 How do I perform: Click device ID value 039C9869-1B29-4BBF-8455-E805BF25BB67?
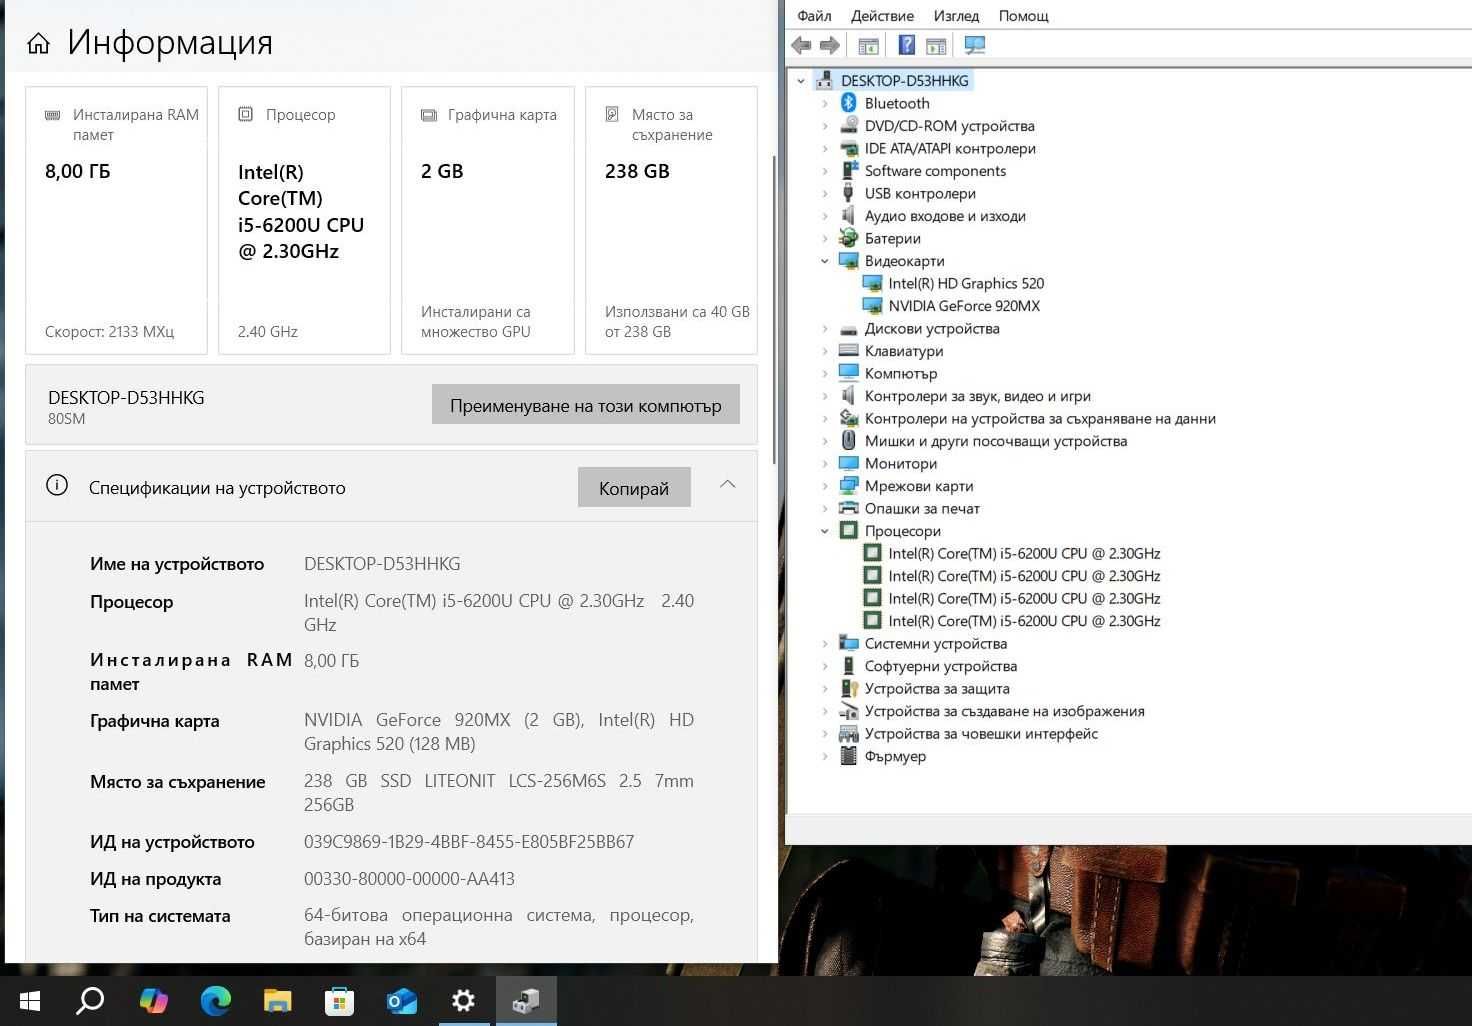[469, 842]
